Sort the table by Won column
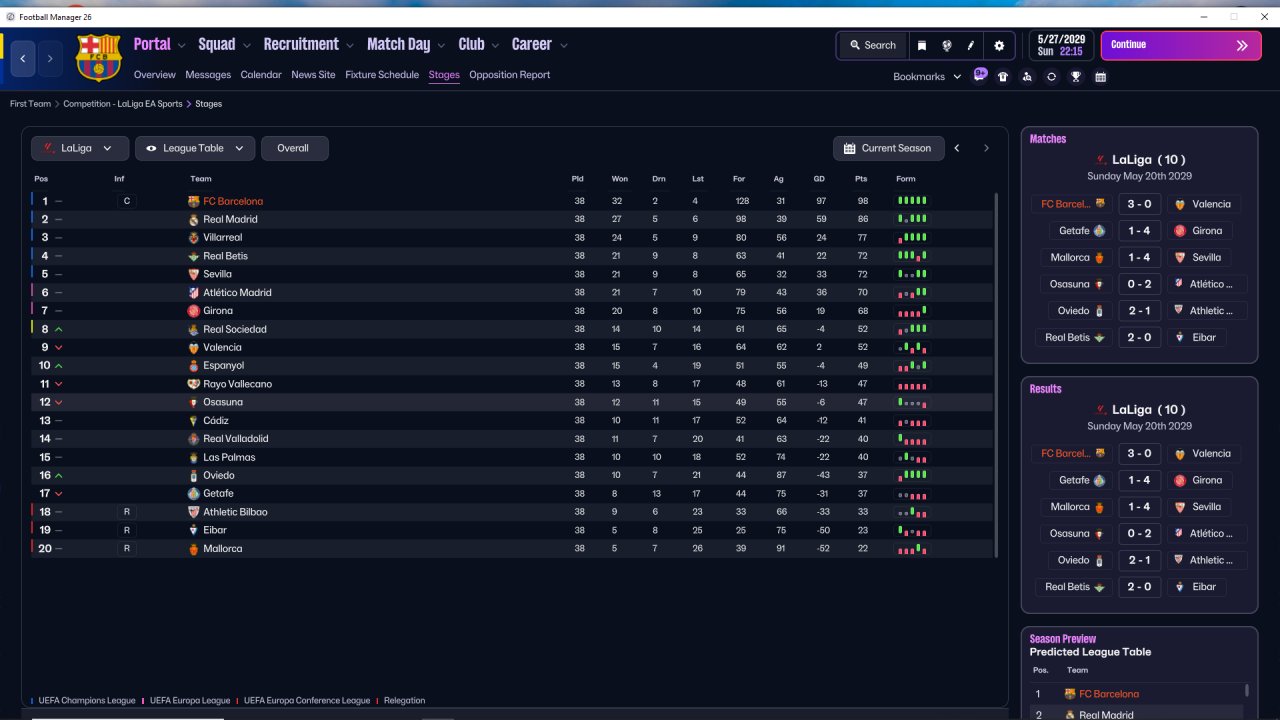This screenshot has height=720, width=1280. (620, 179)
